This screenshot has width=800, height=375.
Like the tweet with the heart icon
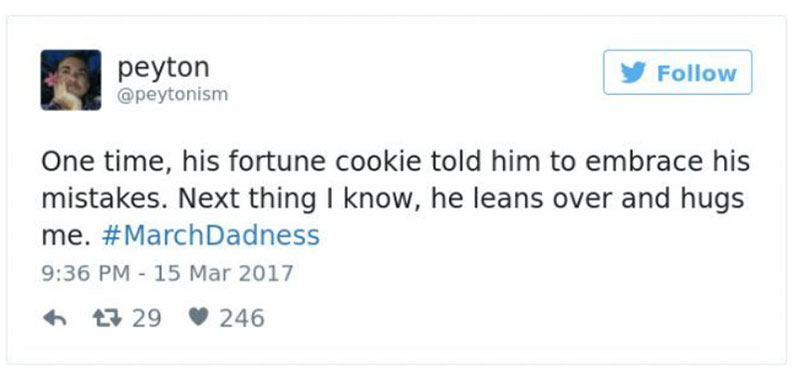pos(198,317)
